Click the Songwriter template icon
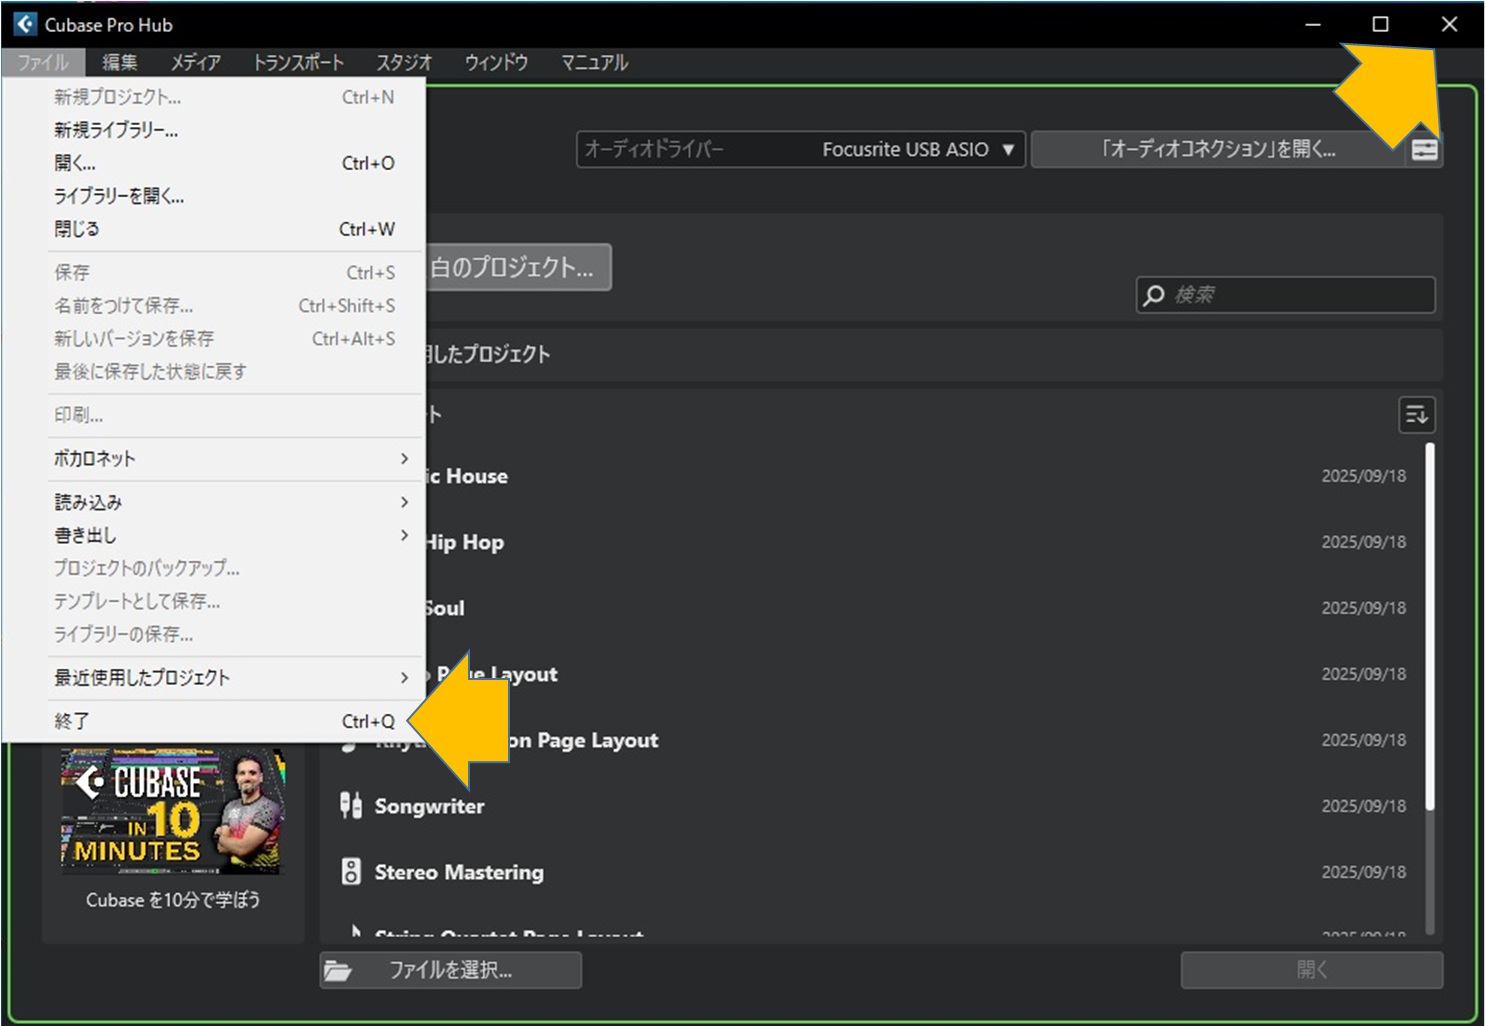The width and height of the screenshot is (1486, 1026). (x=350, y=806)
